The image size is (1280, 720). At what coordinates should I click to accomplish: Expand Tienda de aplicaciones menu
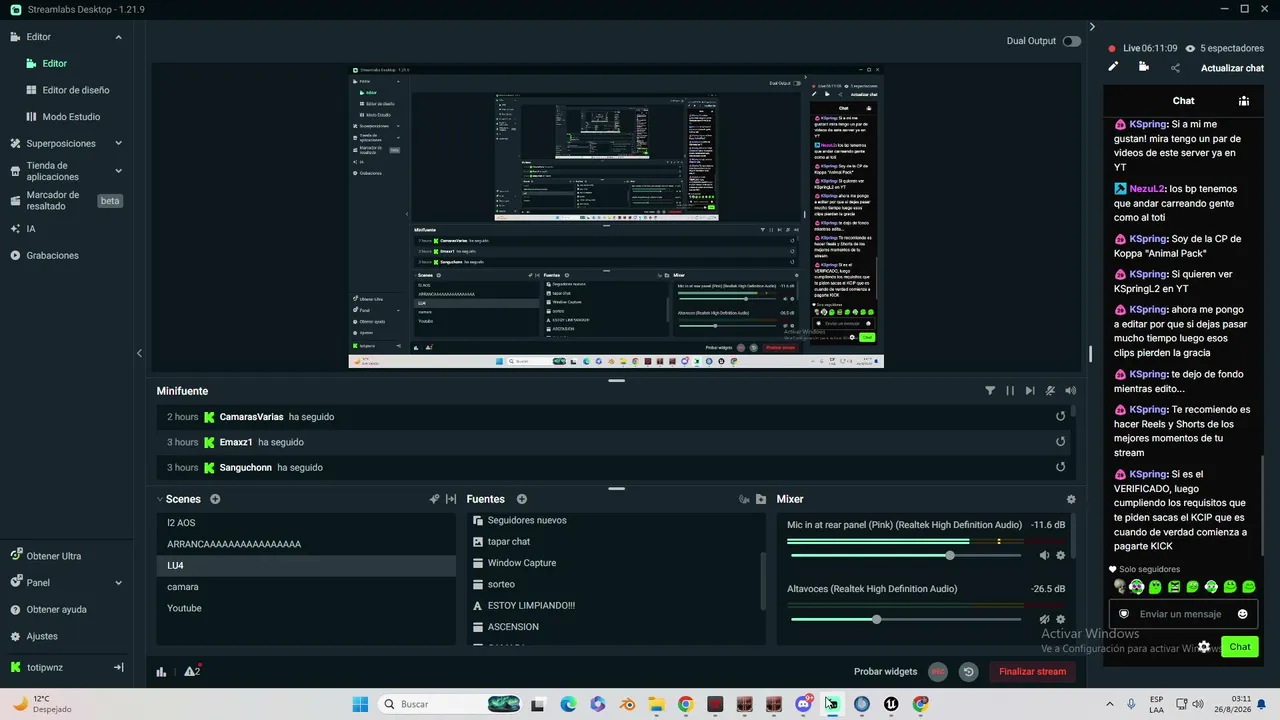click(x=118, y=172)
